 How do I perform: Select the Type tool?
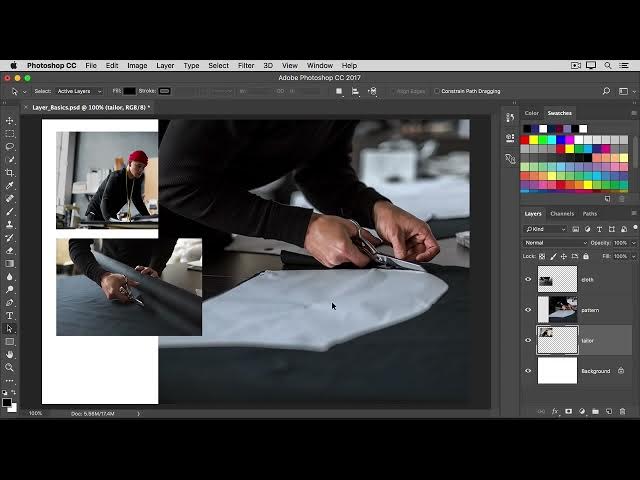coord(10,315)
